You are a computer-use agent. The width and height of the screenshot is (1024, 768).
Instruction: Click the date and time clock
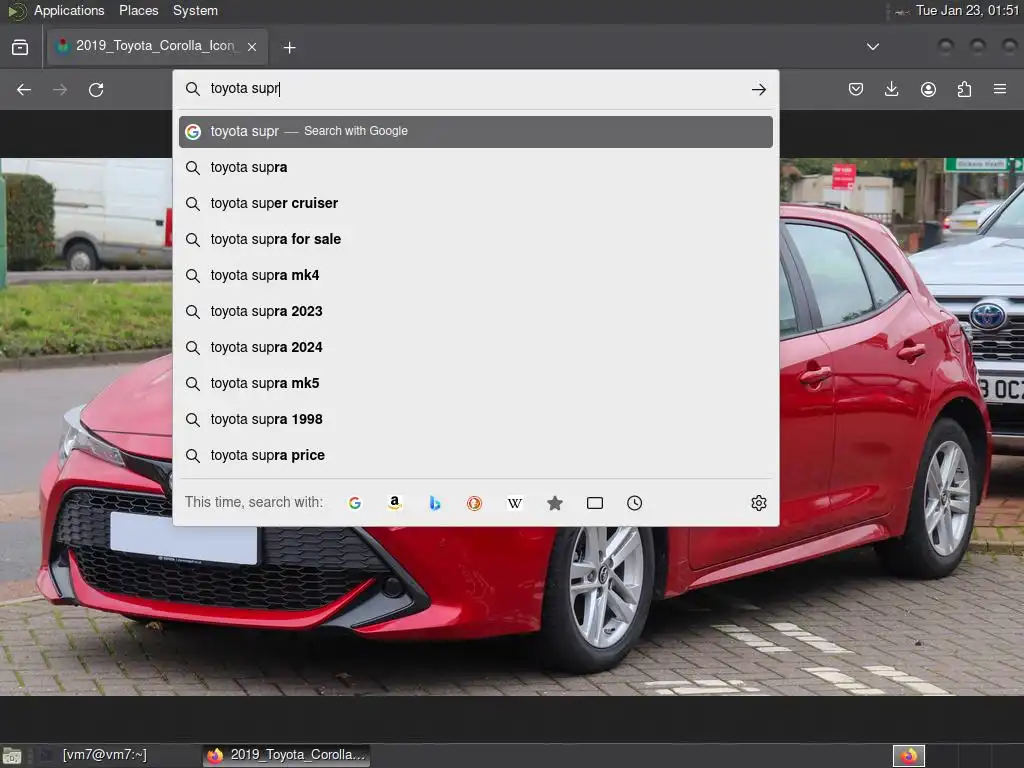tap(967, 10)
